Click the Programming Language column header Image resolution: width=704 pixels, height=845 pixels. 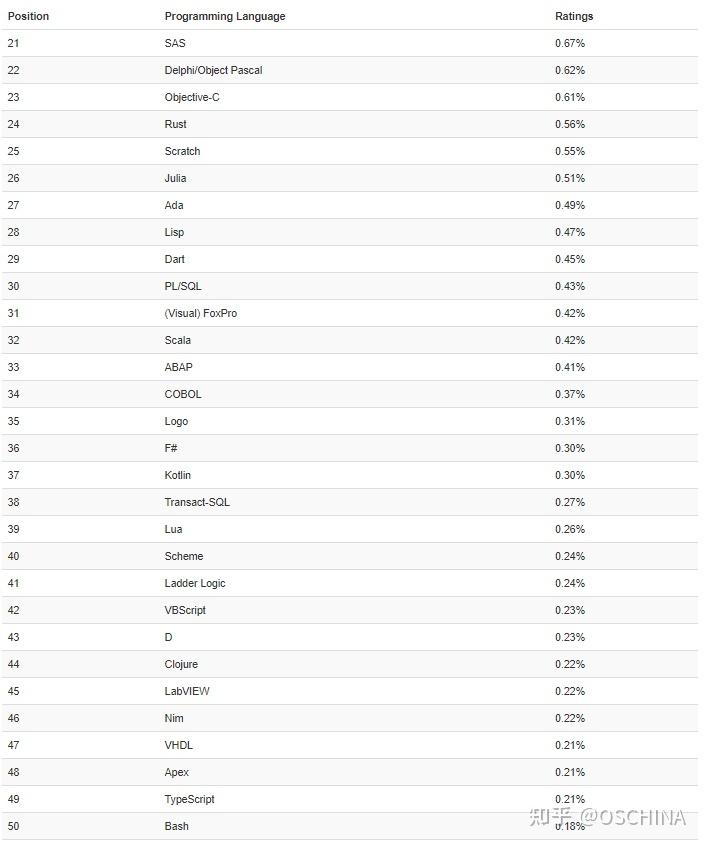point(224,16)
